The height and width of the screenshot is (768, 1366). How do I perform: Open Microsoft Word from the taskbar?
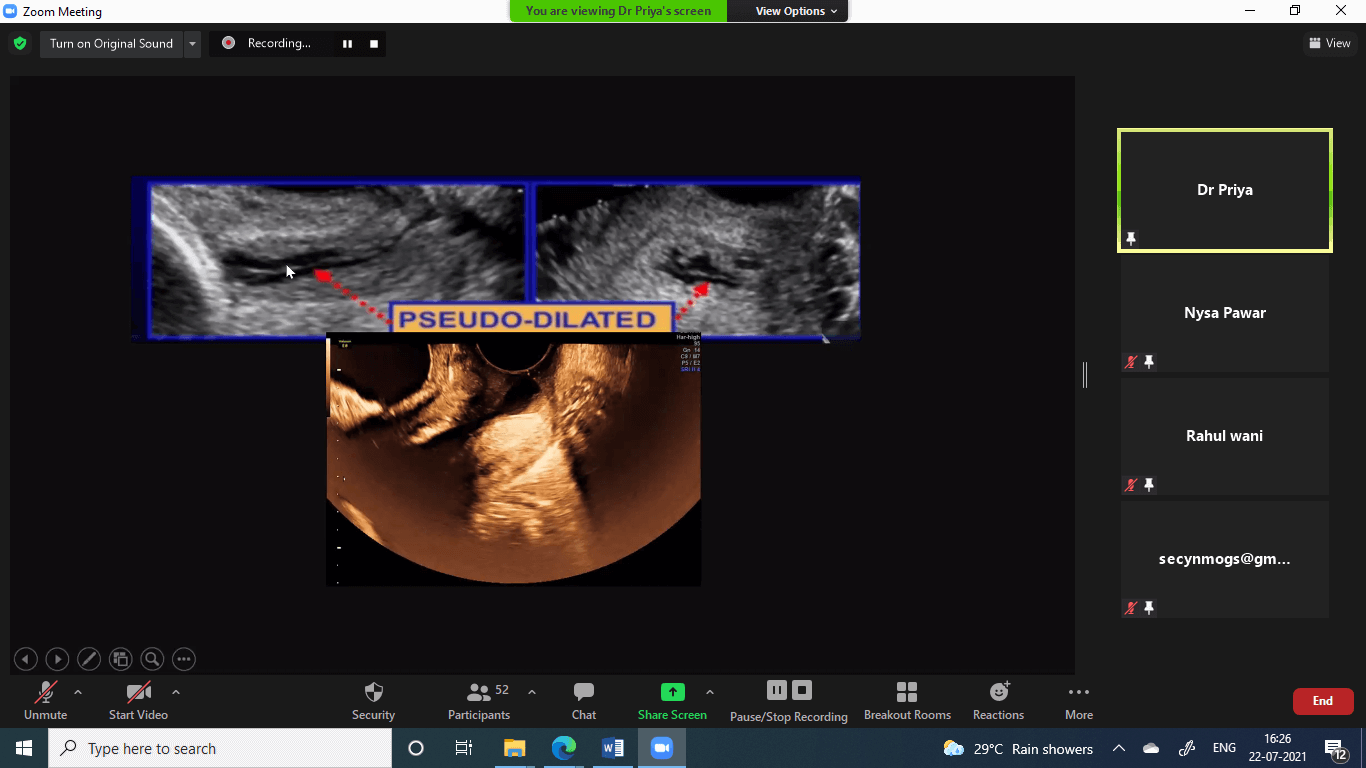click(x=612, y=748)
